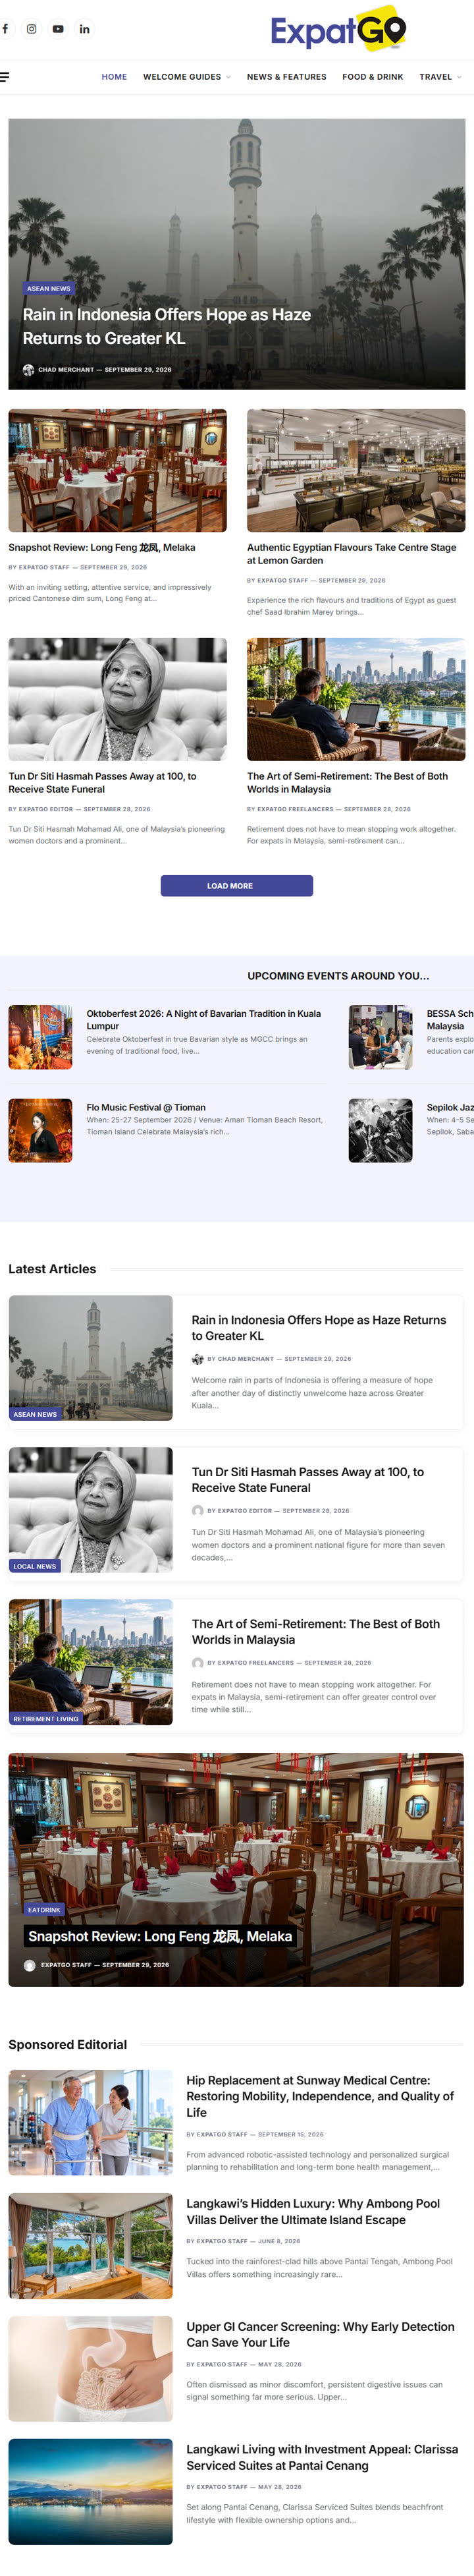
Task: Open Latest Articles Rain in Indonesia headline
Action: click(319, 1327)
